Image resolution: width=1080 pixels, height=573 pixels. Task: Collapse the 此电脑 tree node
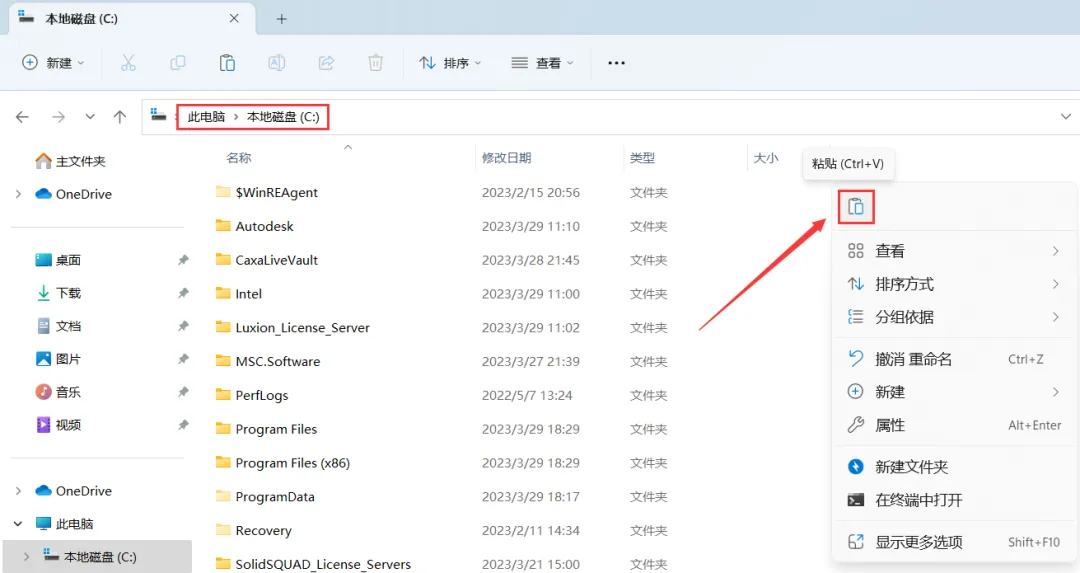(19, 524)
